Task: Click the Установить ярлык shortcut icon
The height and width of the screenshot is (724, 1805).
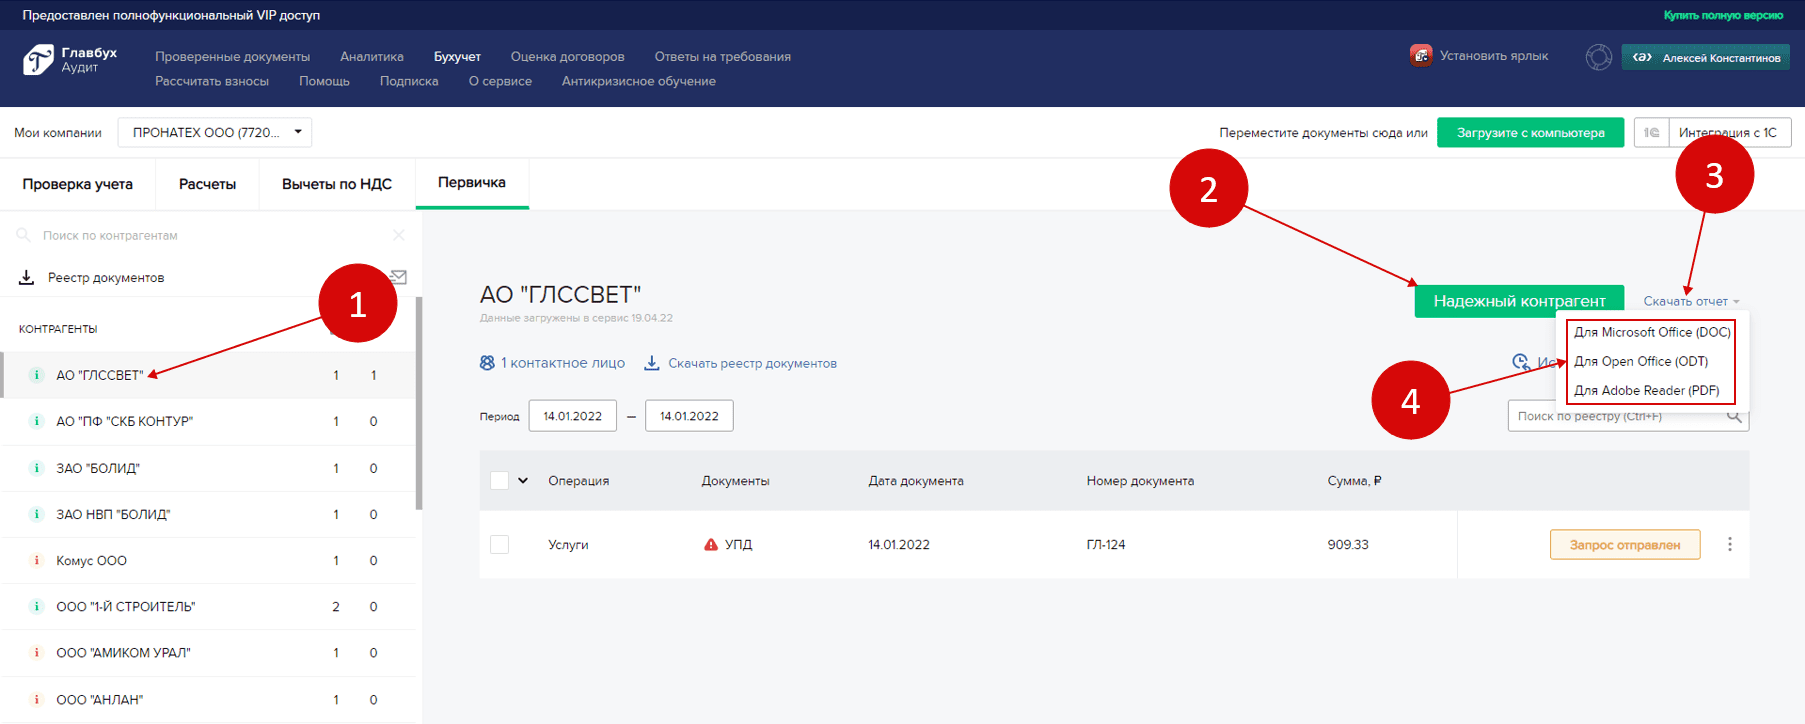Action: 1421,56
